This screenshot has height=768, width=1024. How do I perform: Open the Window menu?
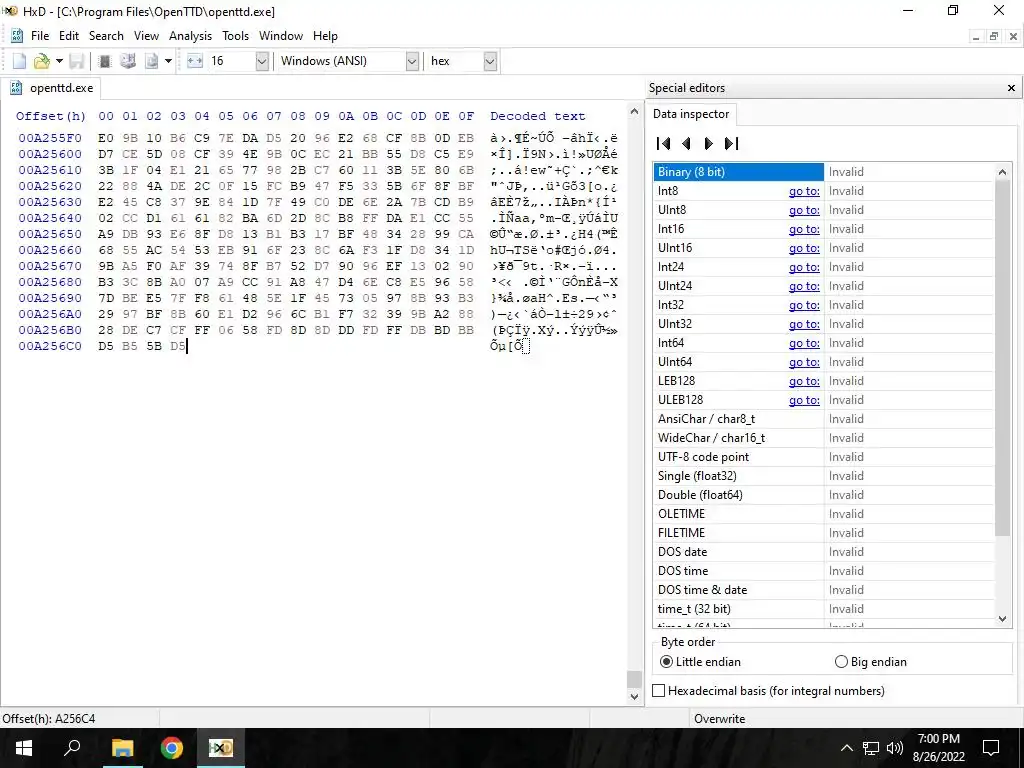pyautogui.click(x=281, y=36)
